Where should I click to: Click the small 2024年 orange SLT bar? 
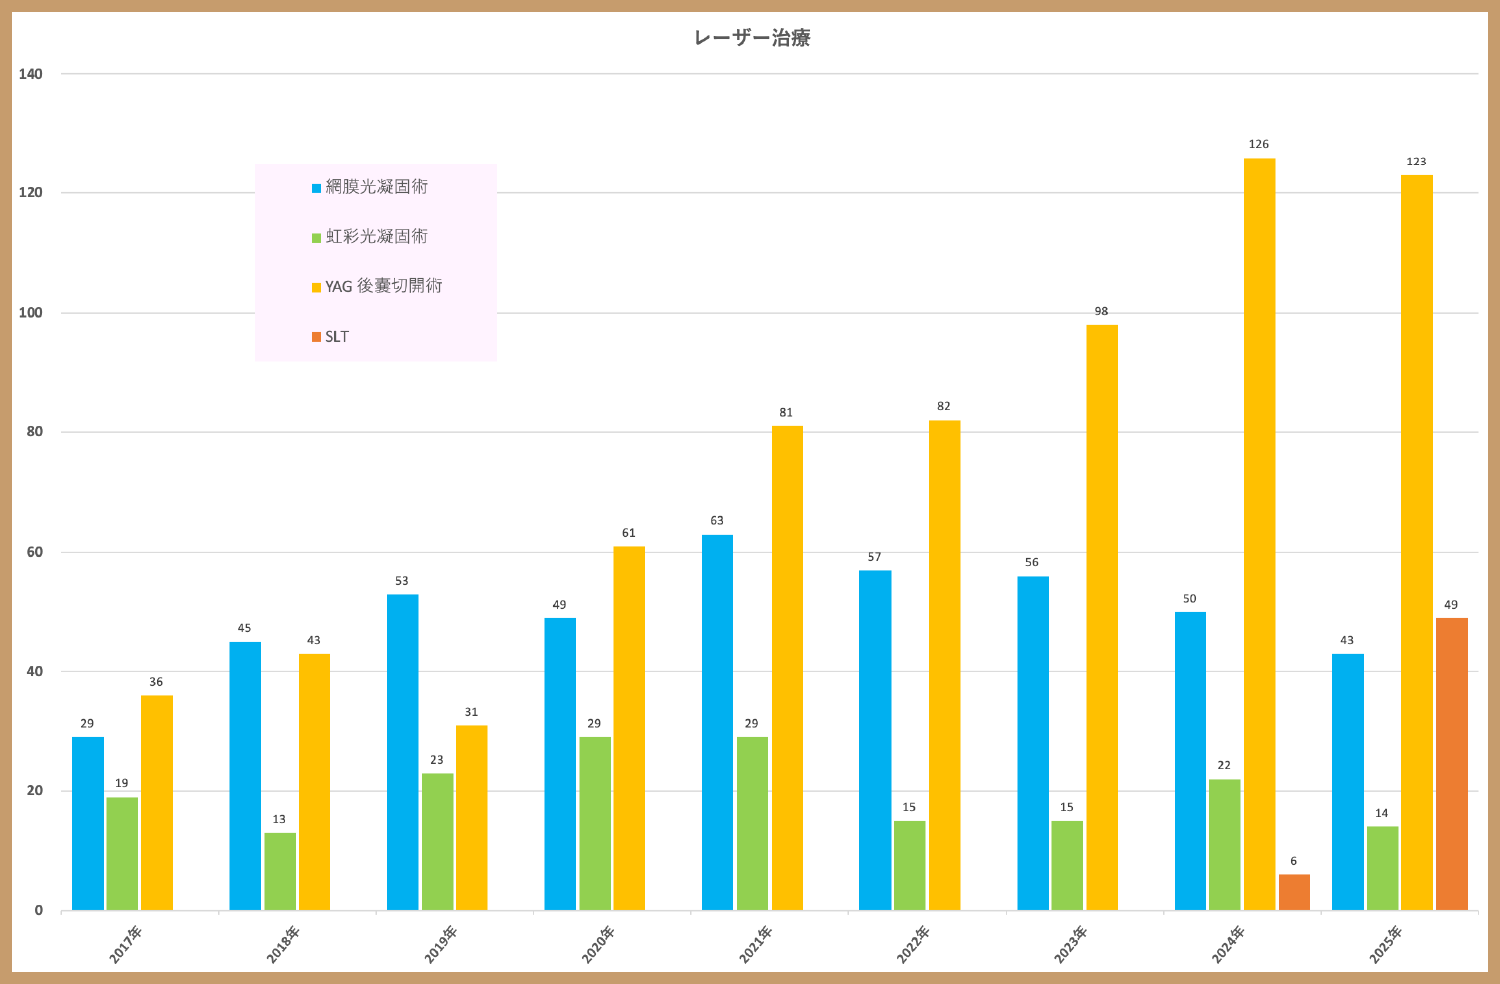point(1294,892)
